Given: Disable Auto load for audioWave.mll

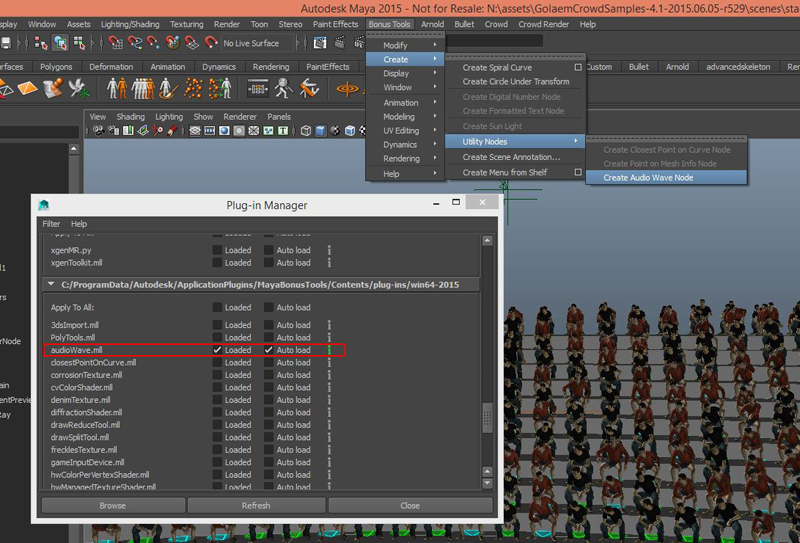Looking at the screenshot, I should click(x=268, y=351).
